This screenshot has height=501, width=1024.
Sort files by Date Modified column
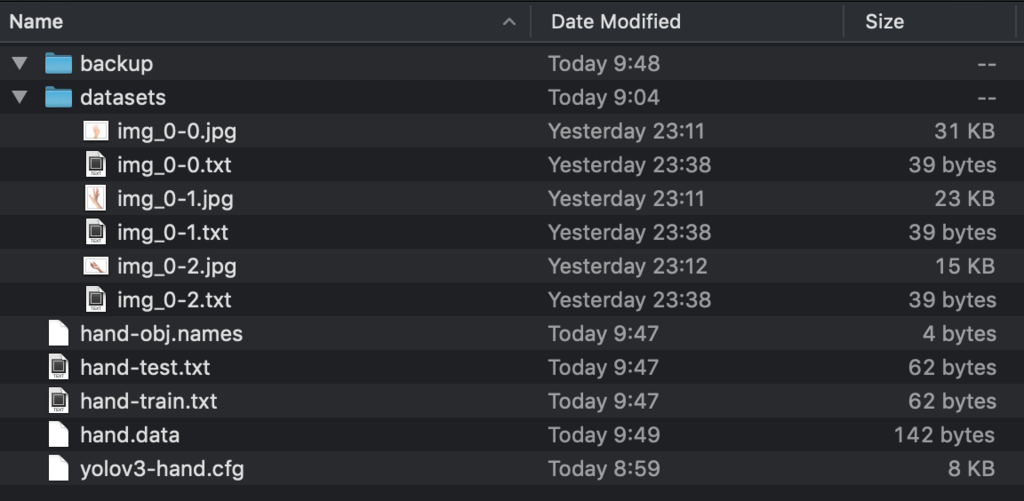[615, 21]
